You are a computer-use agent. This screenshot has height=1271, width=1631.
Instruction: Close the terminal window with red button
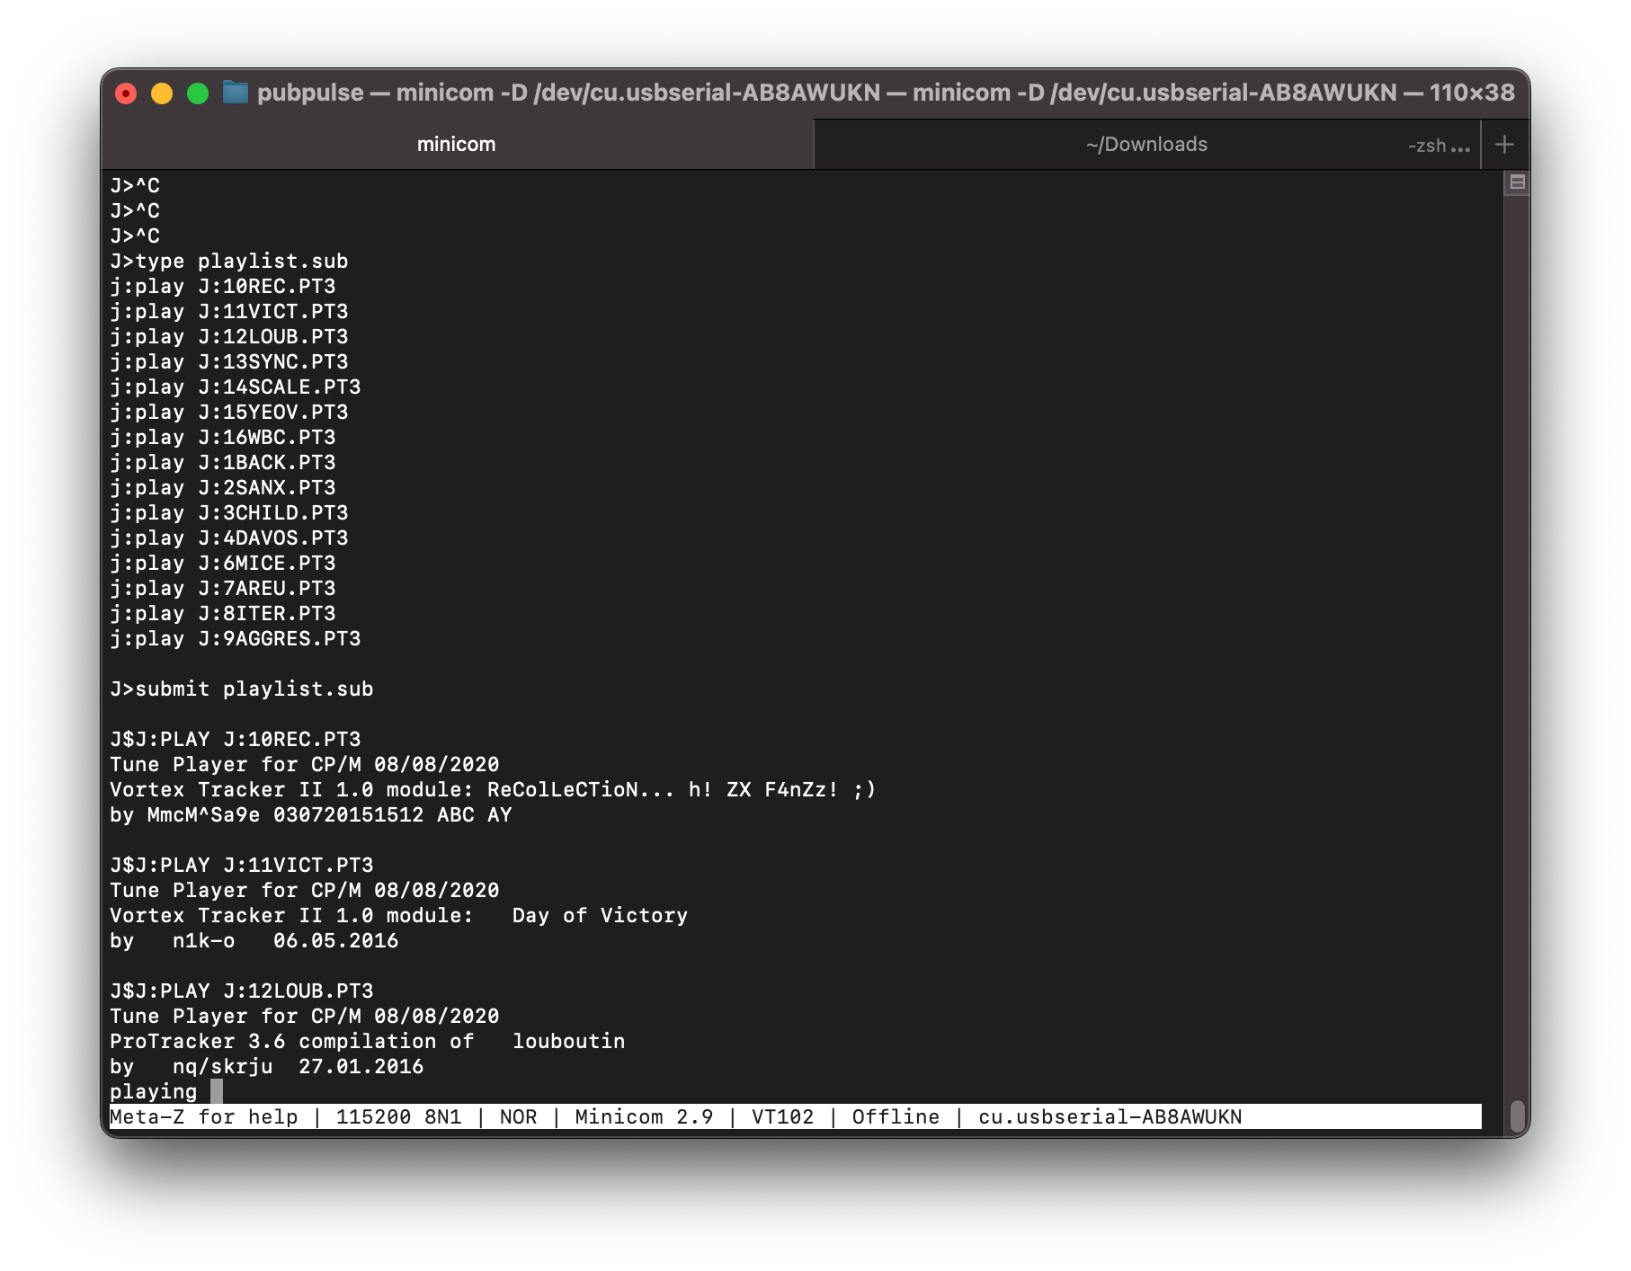tap(126, 94)
